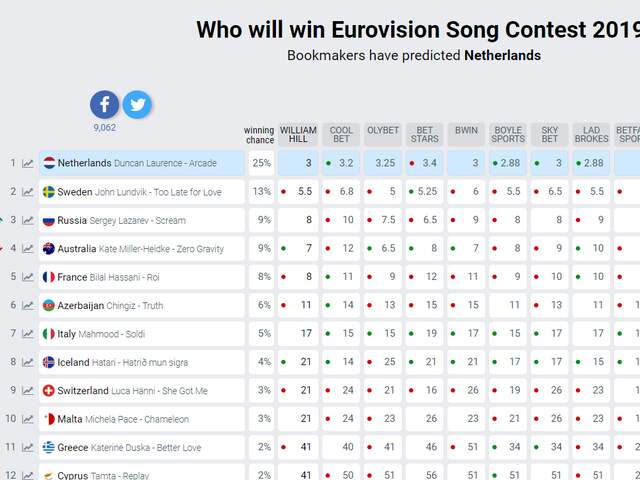This screenshot has width=640, height=480.
Task: Select the Ladbrokes column header
Action: 591,134
